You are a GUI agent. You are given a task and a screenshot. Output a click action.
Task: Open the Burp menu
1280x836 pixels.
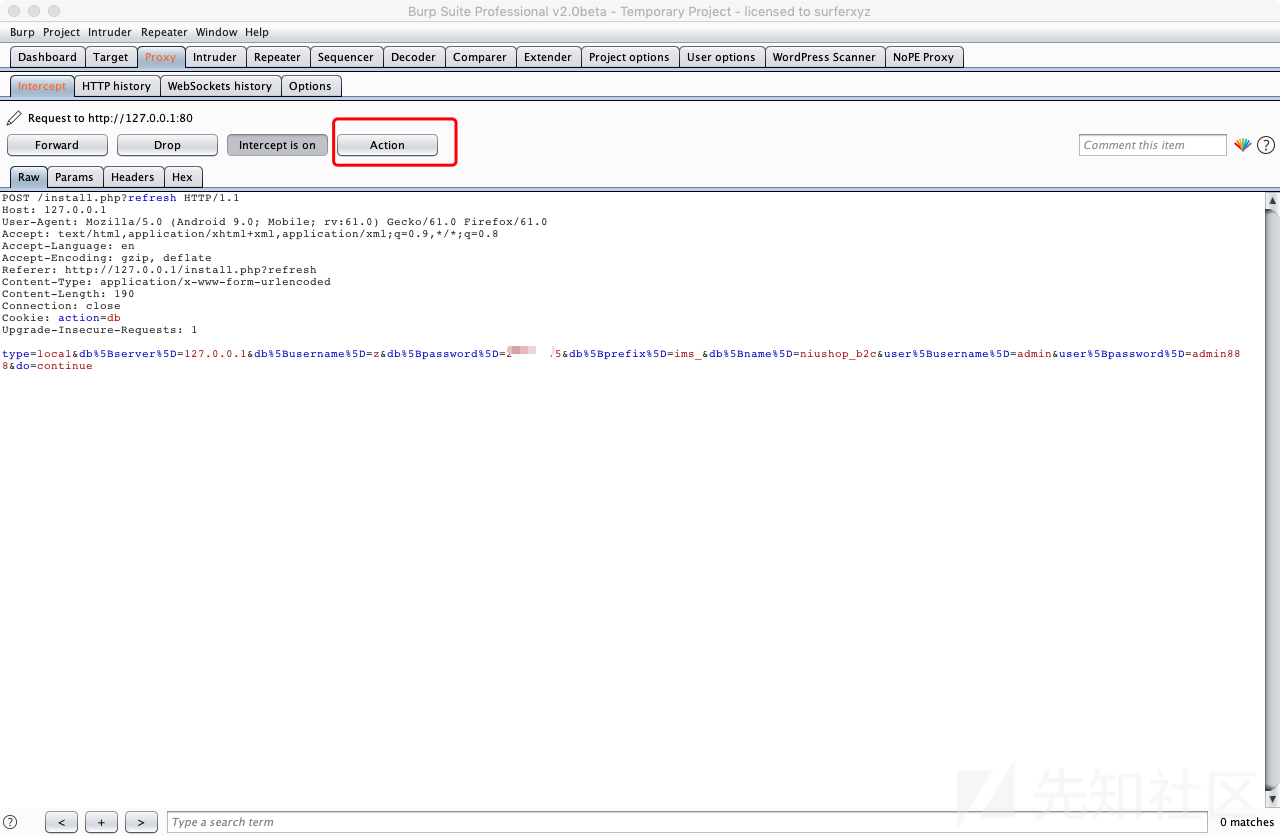click(x=22, y=32)
